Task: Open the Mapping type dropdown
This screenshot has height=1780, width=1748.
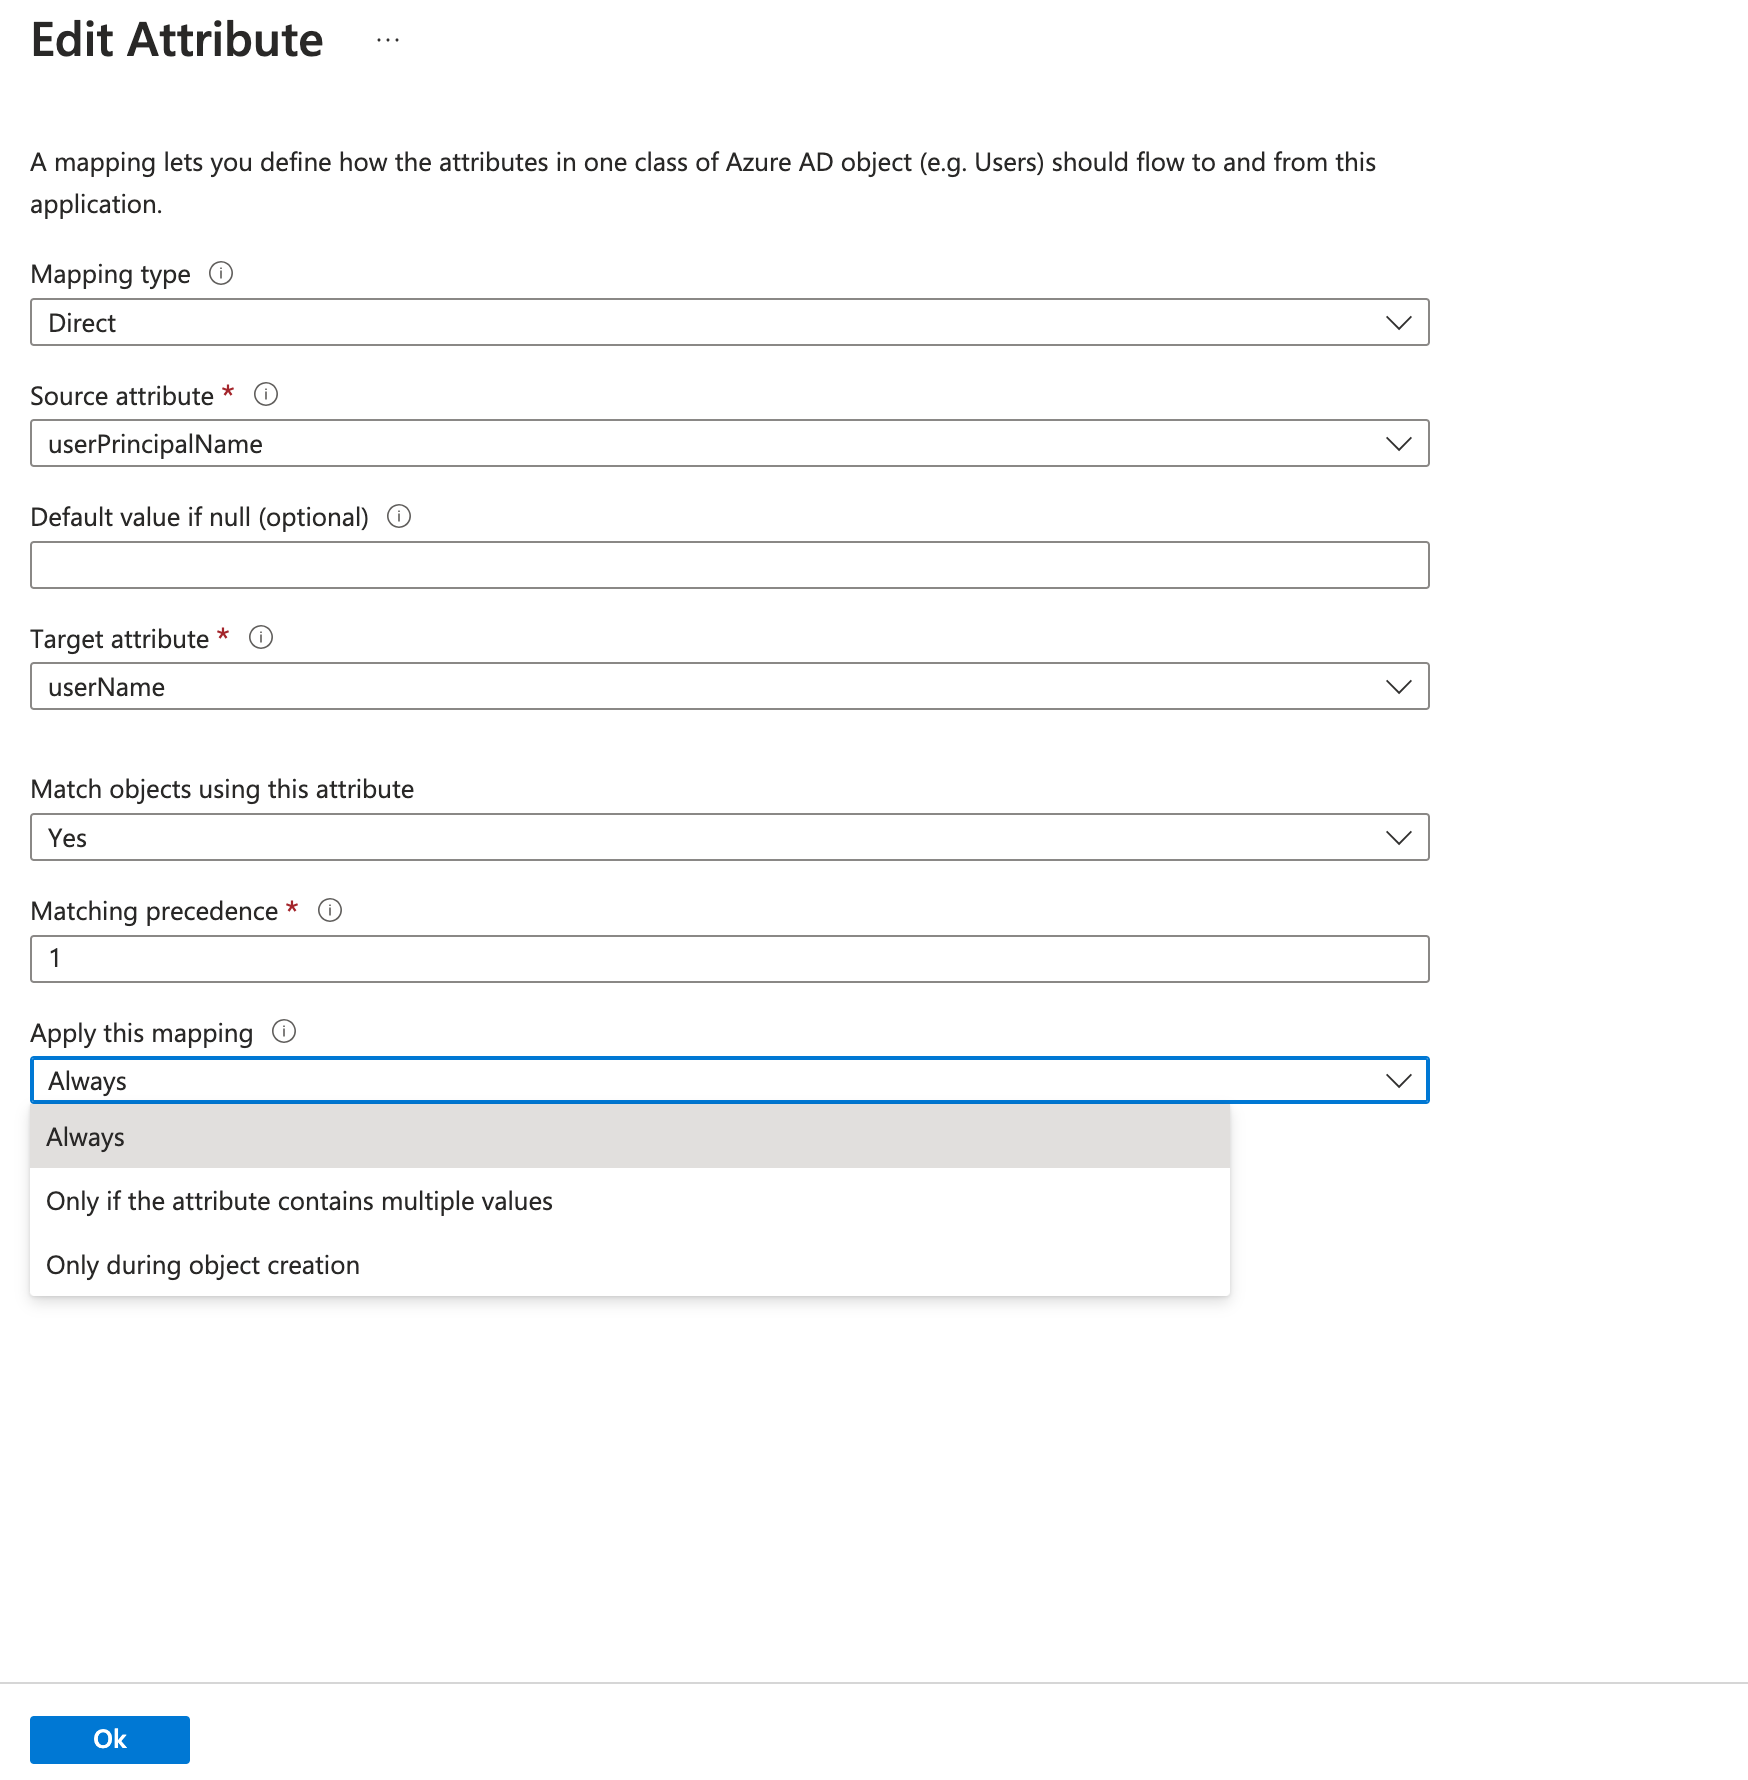Action: pos(728,323)
